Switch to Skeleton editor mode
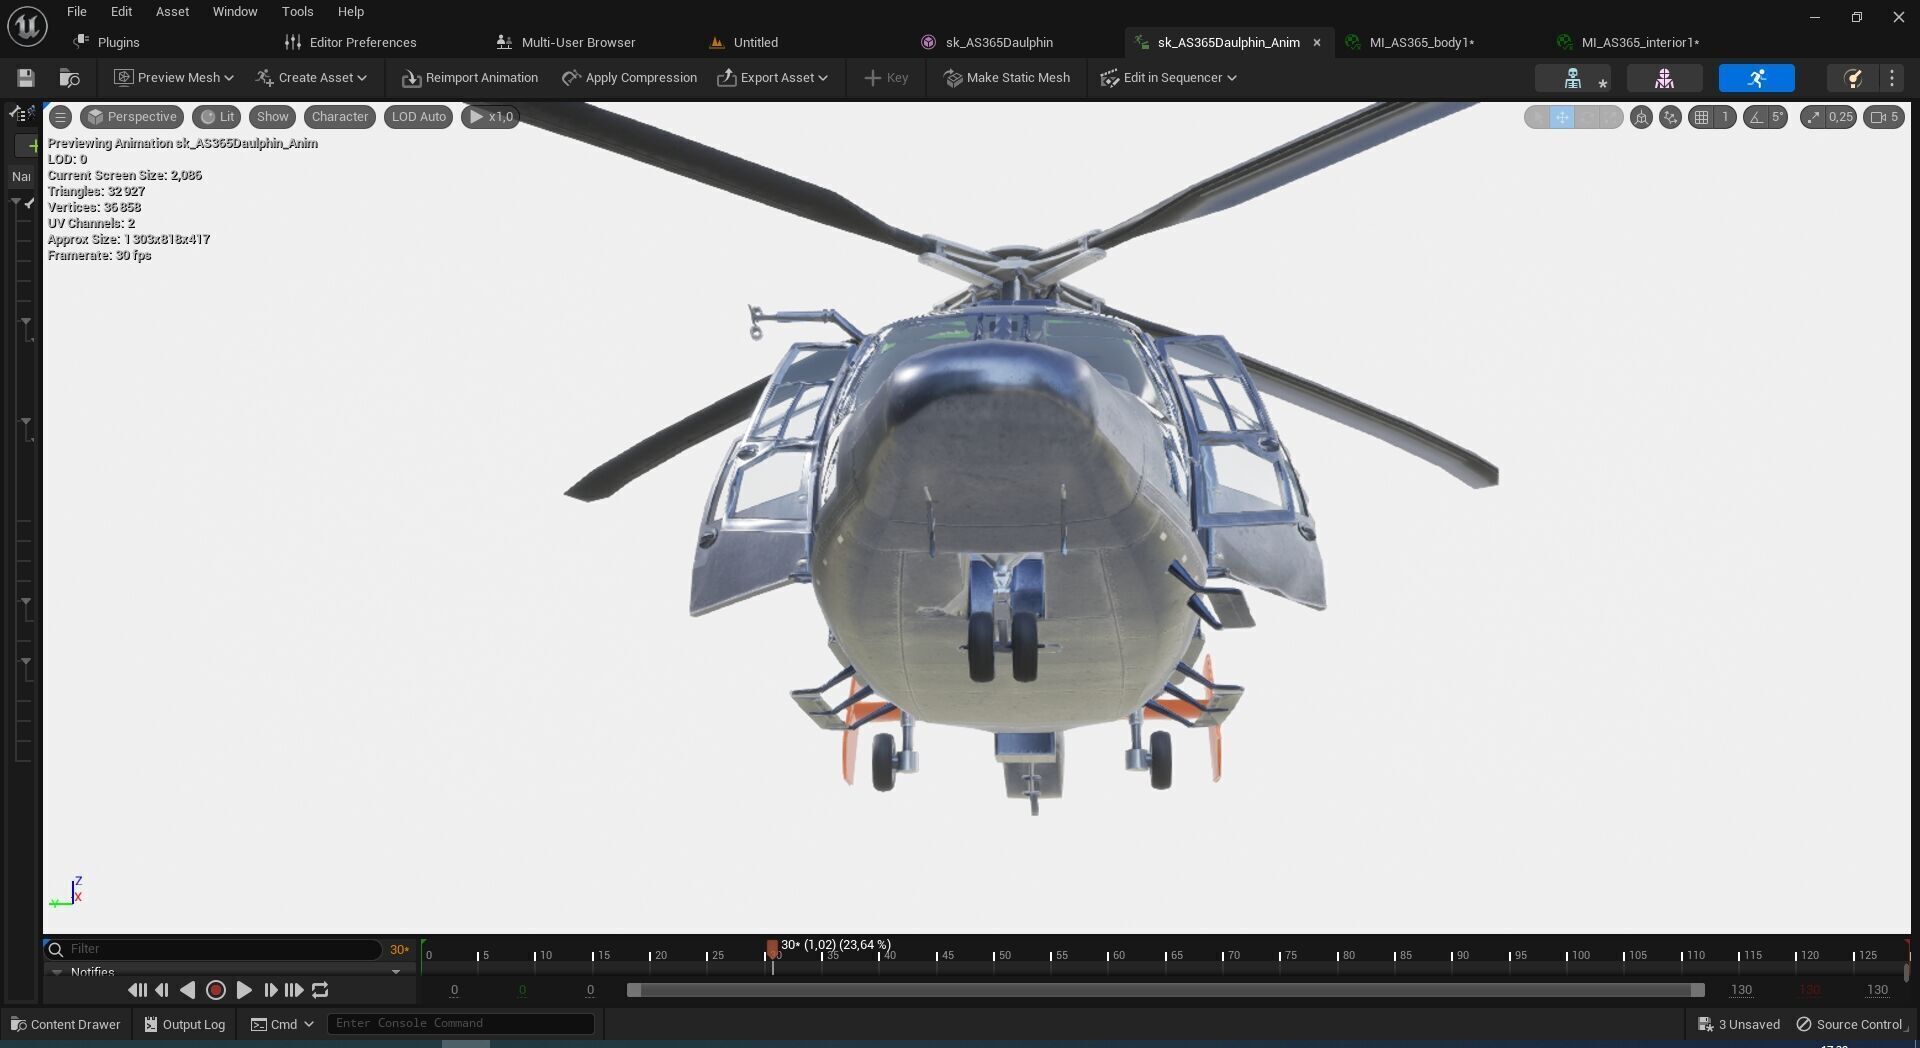 tap(1573, 78)
